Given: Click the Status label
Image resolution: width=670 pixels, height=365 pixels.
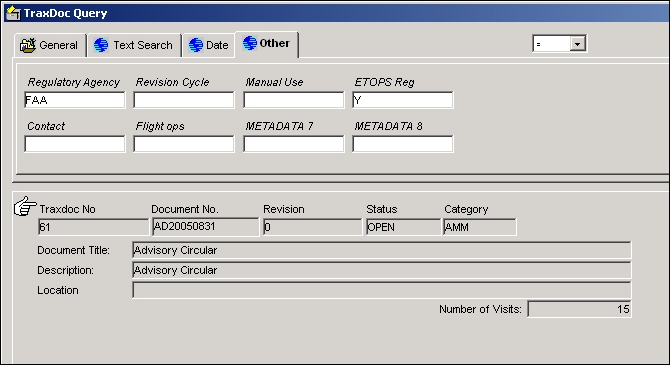Looking at the screenshot, I should coord(382,209).
